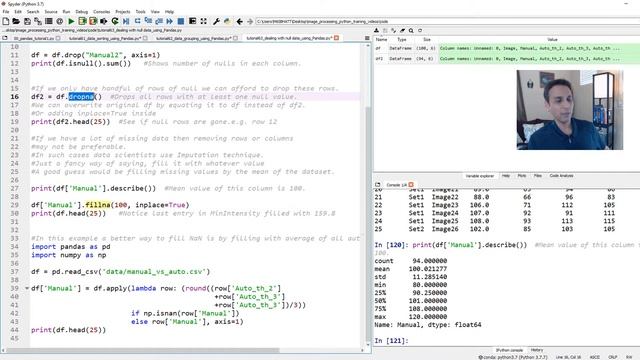Browse tabs button left of editor tabs
Image resolution: width=640 pixels, height=360 pixels.
coord(5,38)
